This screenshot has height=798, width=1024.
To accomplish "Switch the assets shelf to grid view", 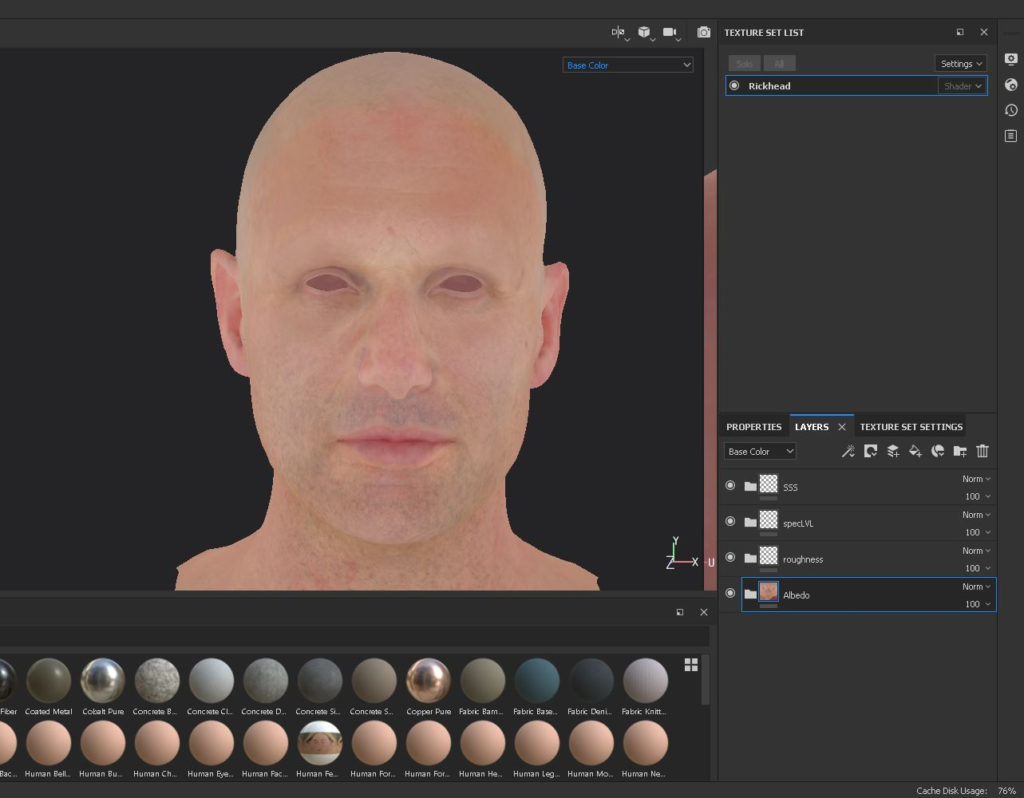I will 691,665.
